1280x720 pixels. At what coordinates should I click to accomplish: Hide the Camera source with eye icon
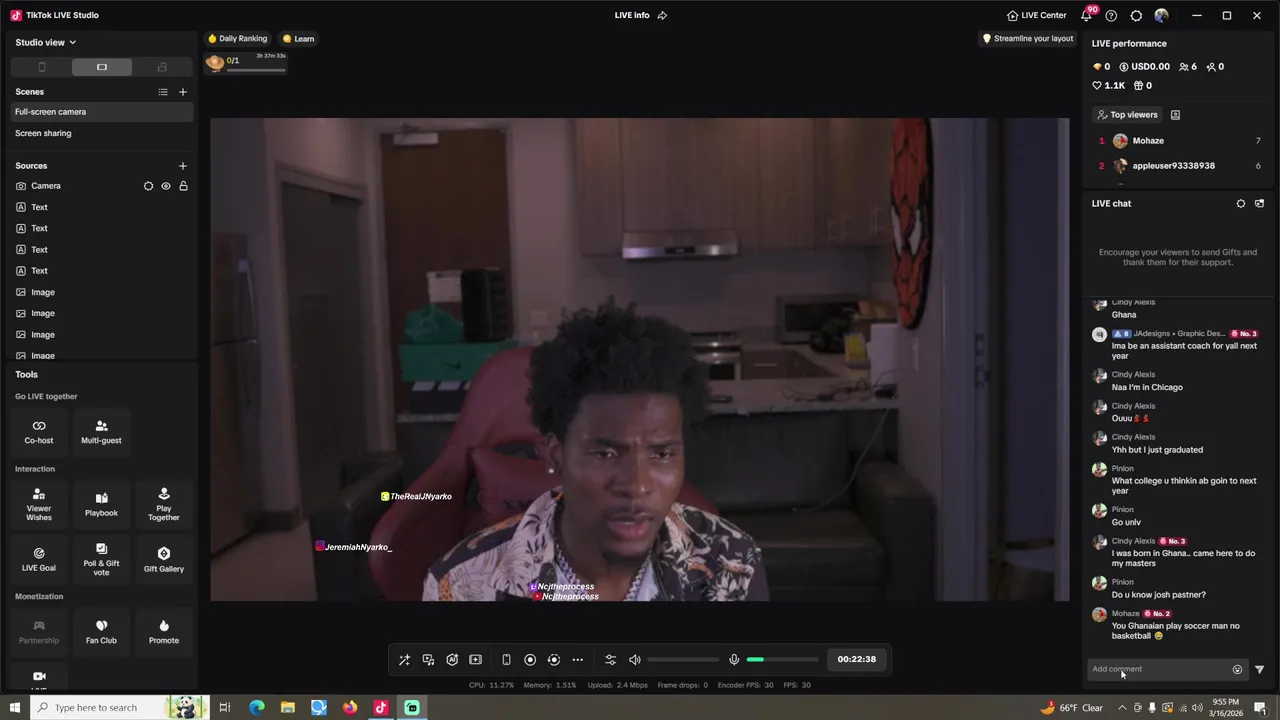166,186
